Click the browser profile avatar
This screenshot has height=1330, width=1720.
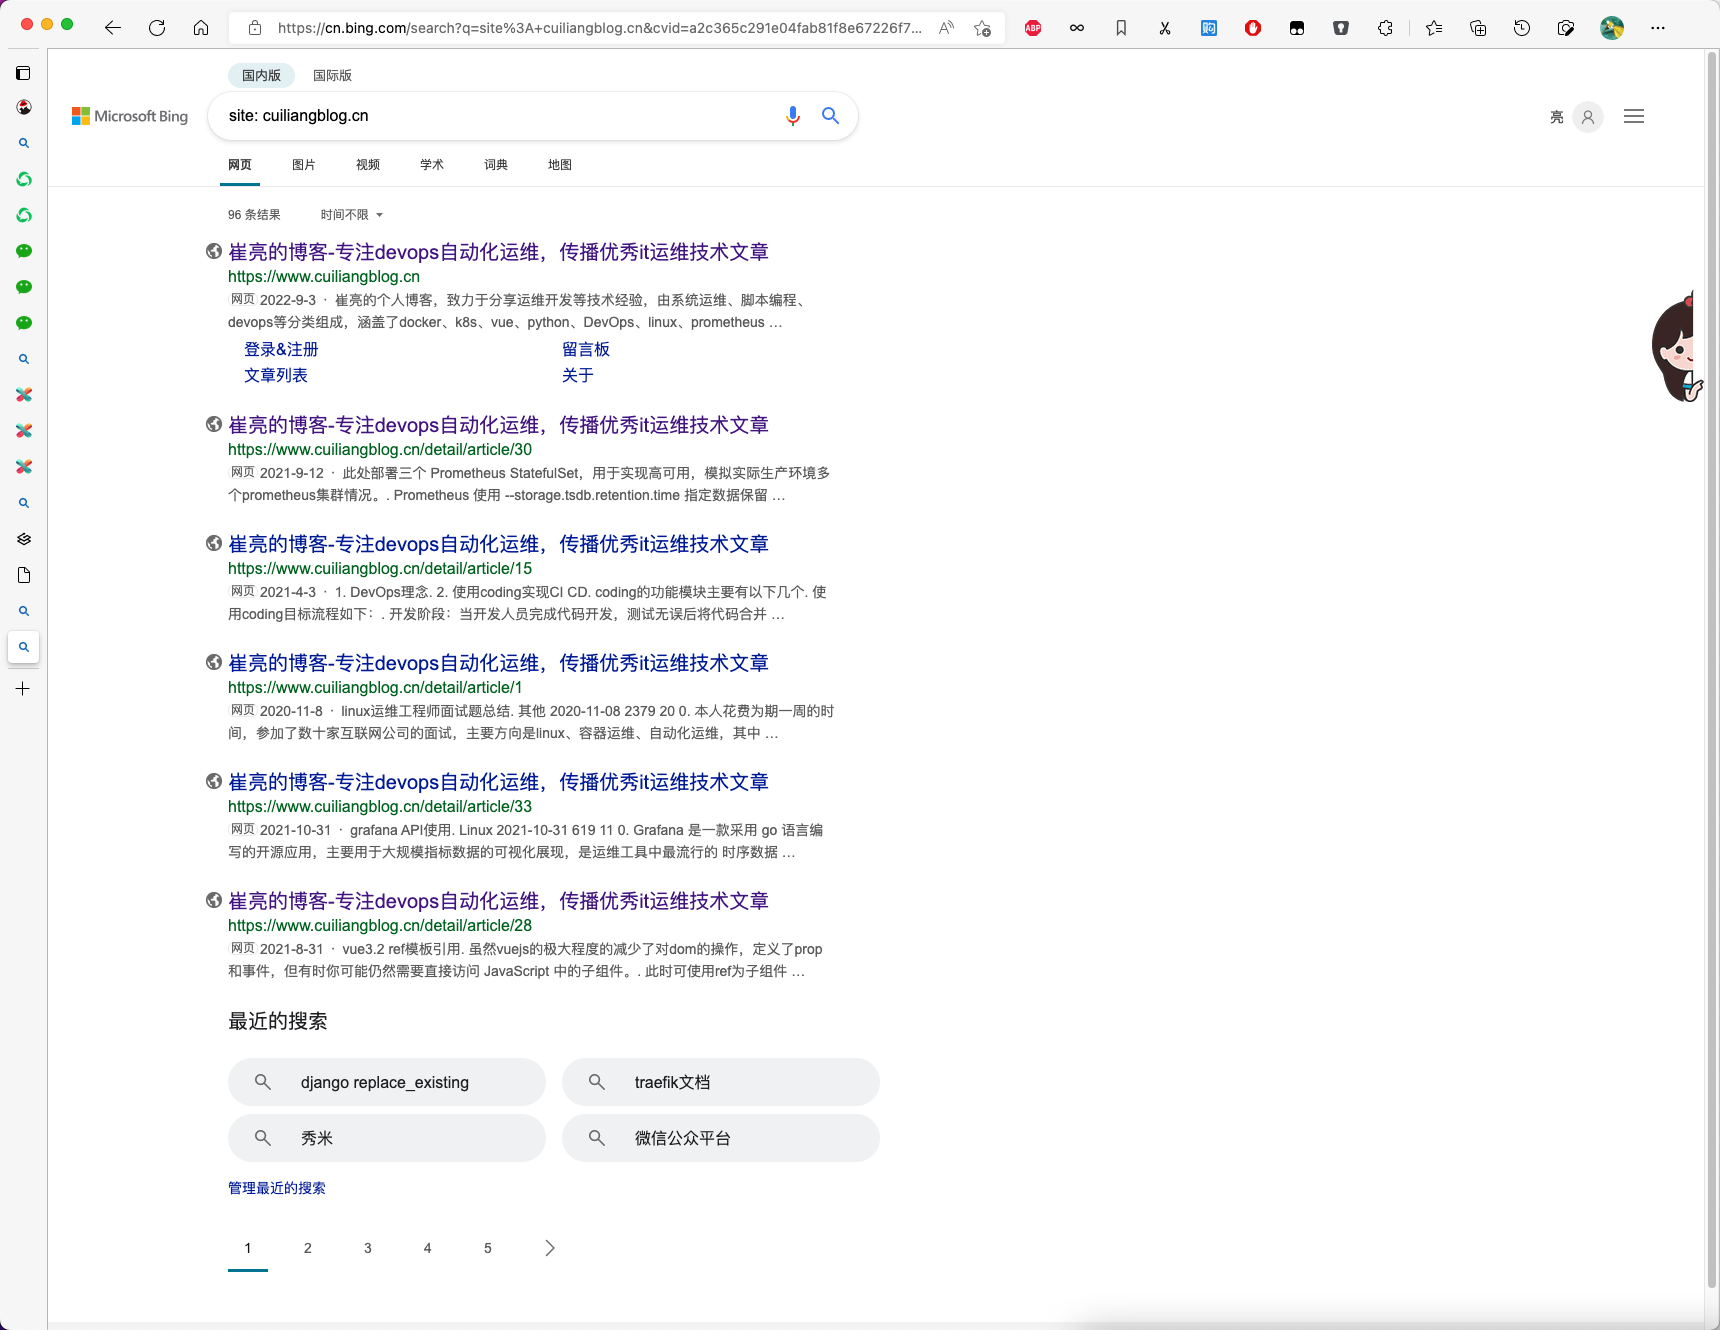(1612, 28)
